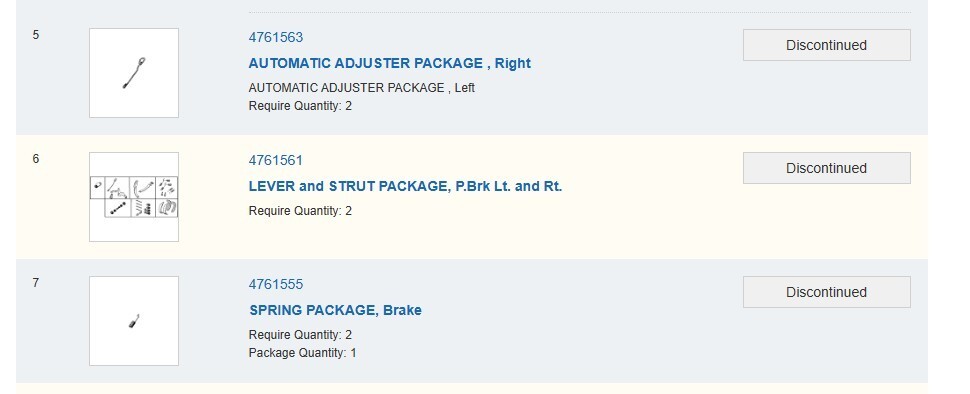Follow part number link 4761561
The width and height of the screenshot is (970, 394).
point(276,161)
